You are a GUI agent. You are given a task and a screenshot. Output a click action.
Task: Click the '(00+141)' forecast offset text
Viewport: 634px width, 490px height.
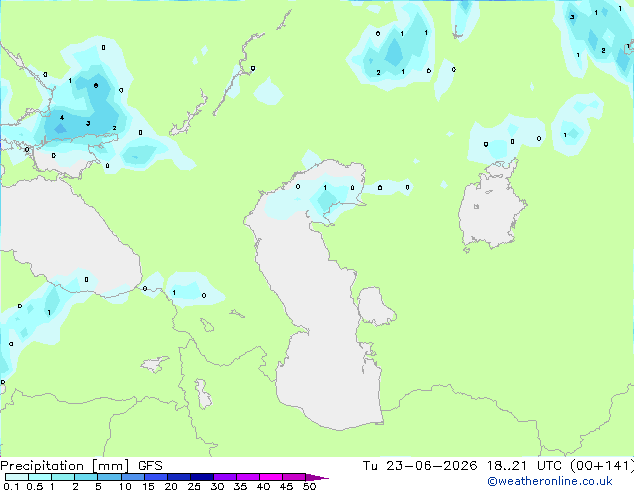point(602,466)
